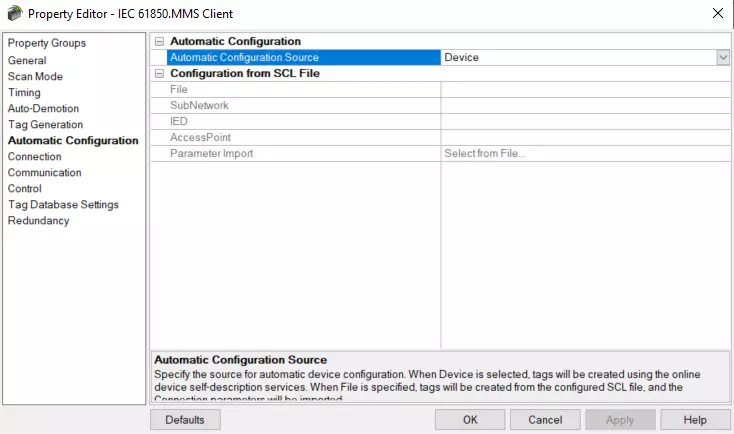Open the Scan Mode property group
734x434 pixels.
point(35,76)
